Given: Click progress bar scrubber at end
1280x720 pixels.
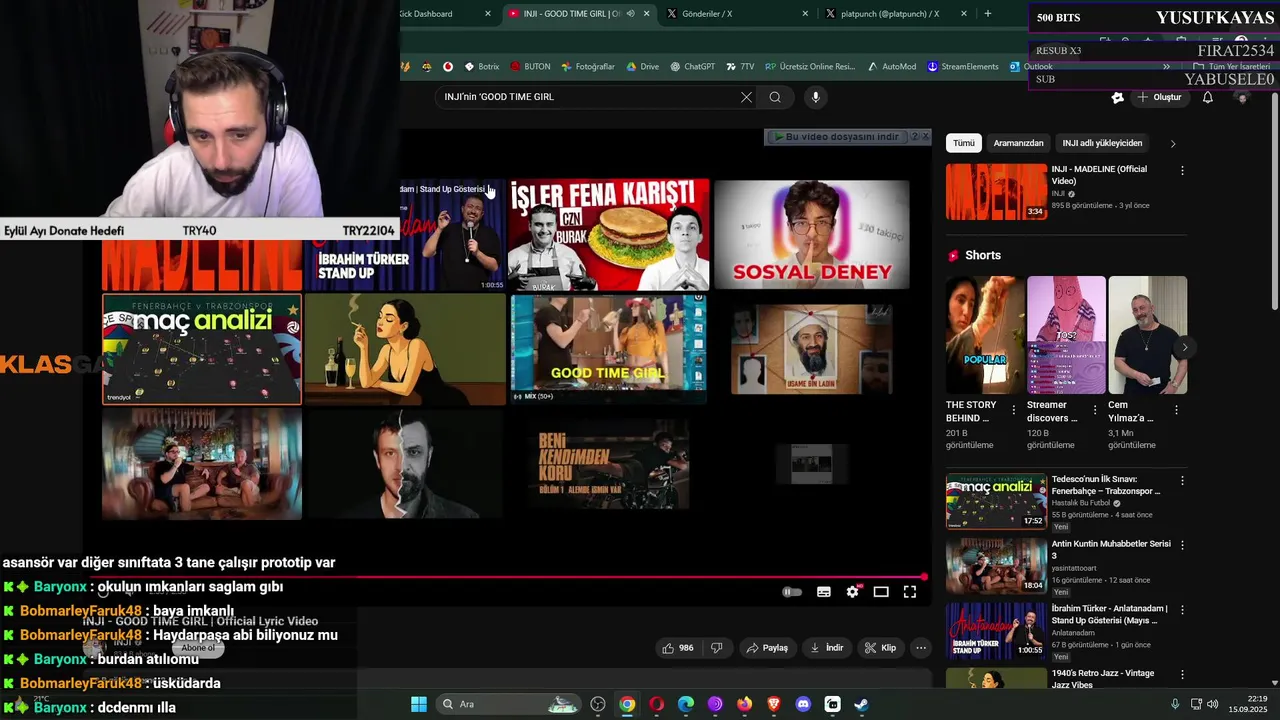Looking at the screenshot, I should click(x=924, y=577).
